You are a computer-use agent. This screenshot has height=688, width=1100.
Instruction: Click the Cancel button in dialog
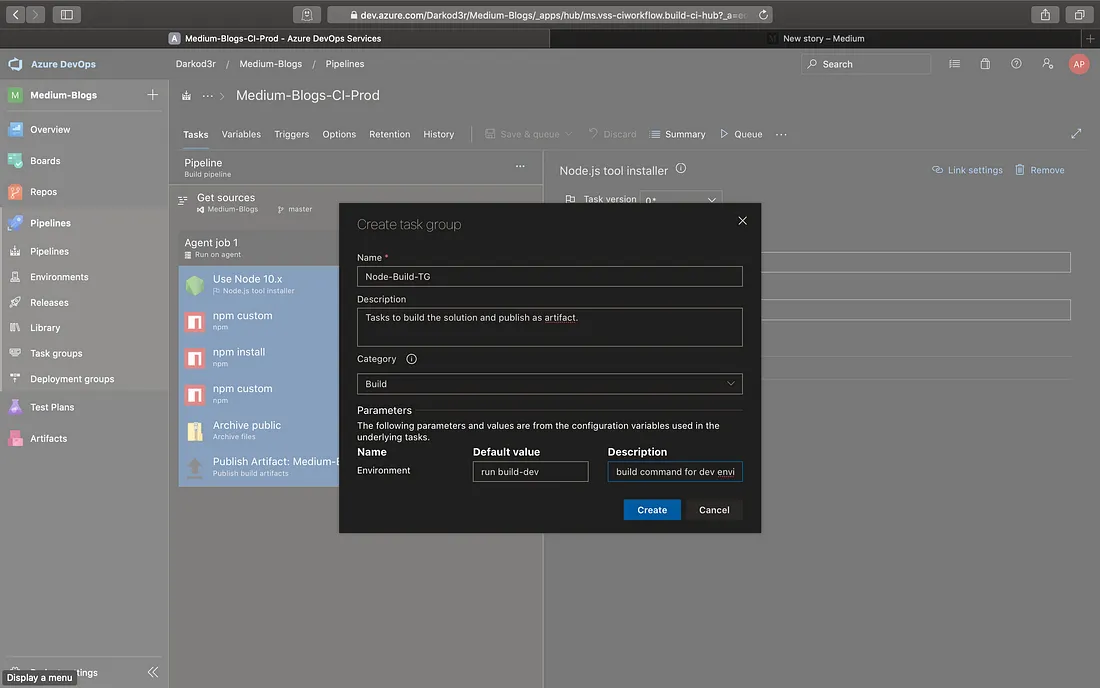(x=714, y=510)
